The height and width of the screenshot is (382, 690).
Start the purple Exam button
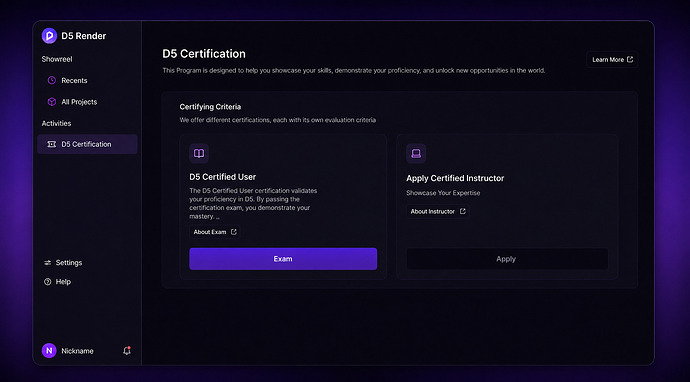[283, 259]
